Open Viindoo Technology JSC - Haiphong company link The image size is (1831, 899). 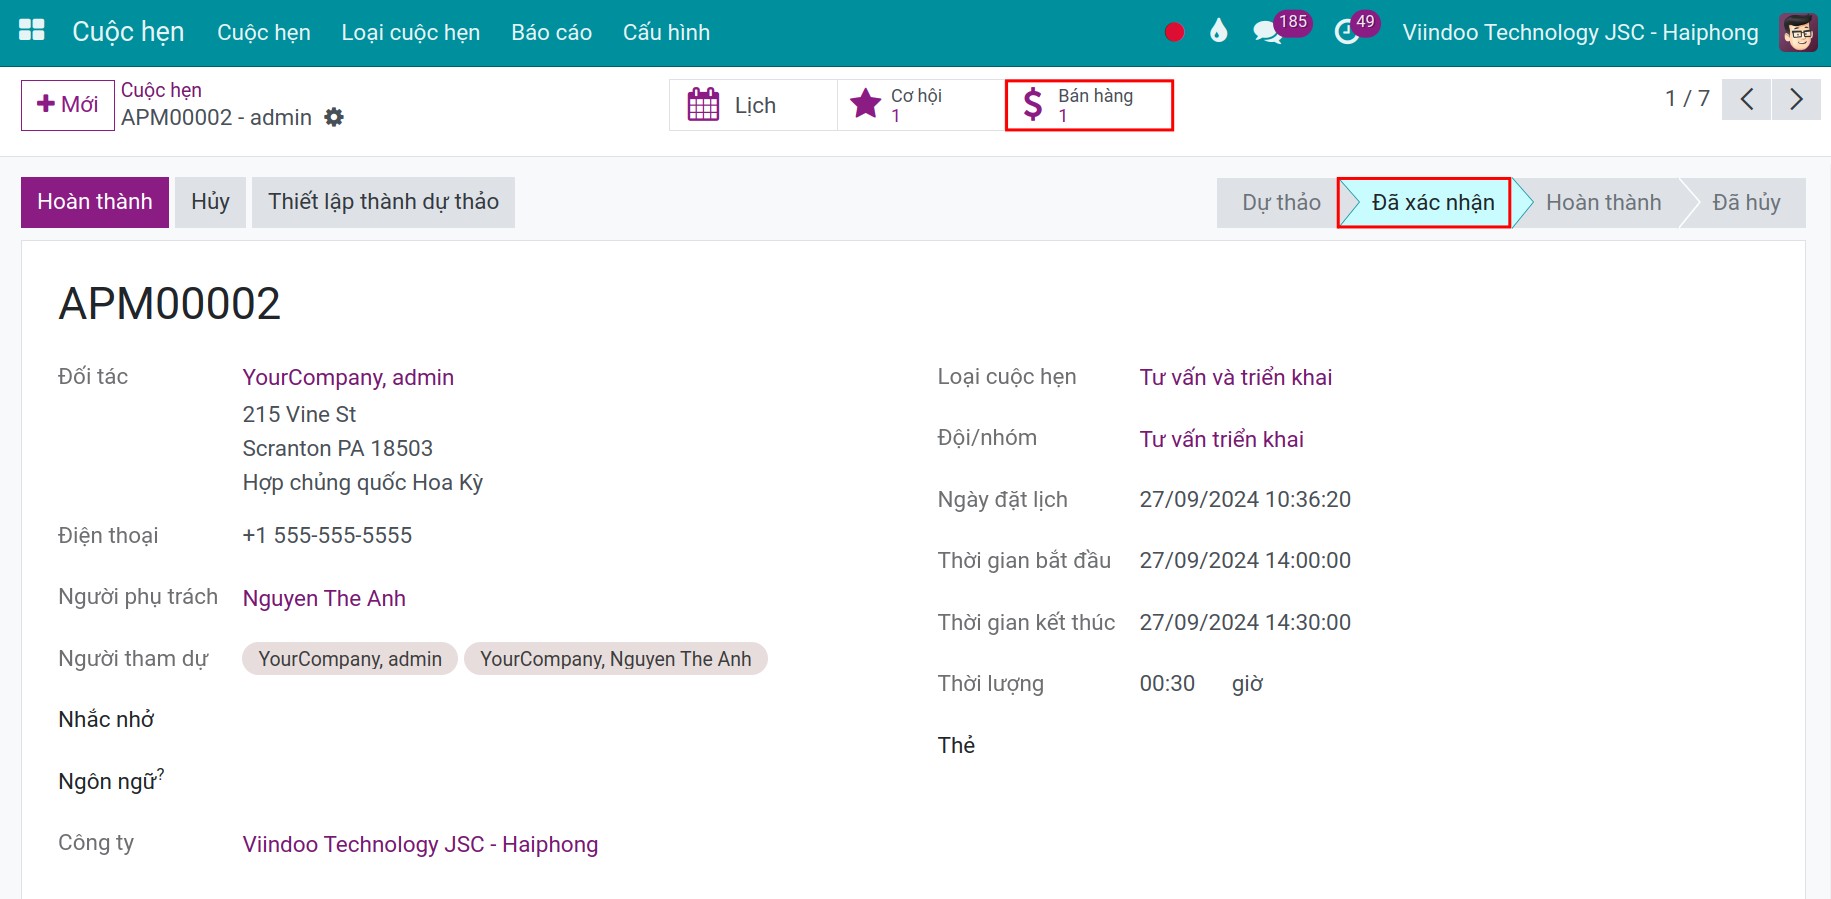pyautogui.click(x=420, y=844)
